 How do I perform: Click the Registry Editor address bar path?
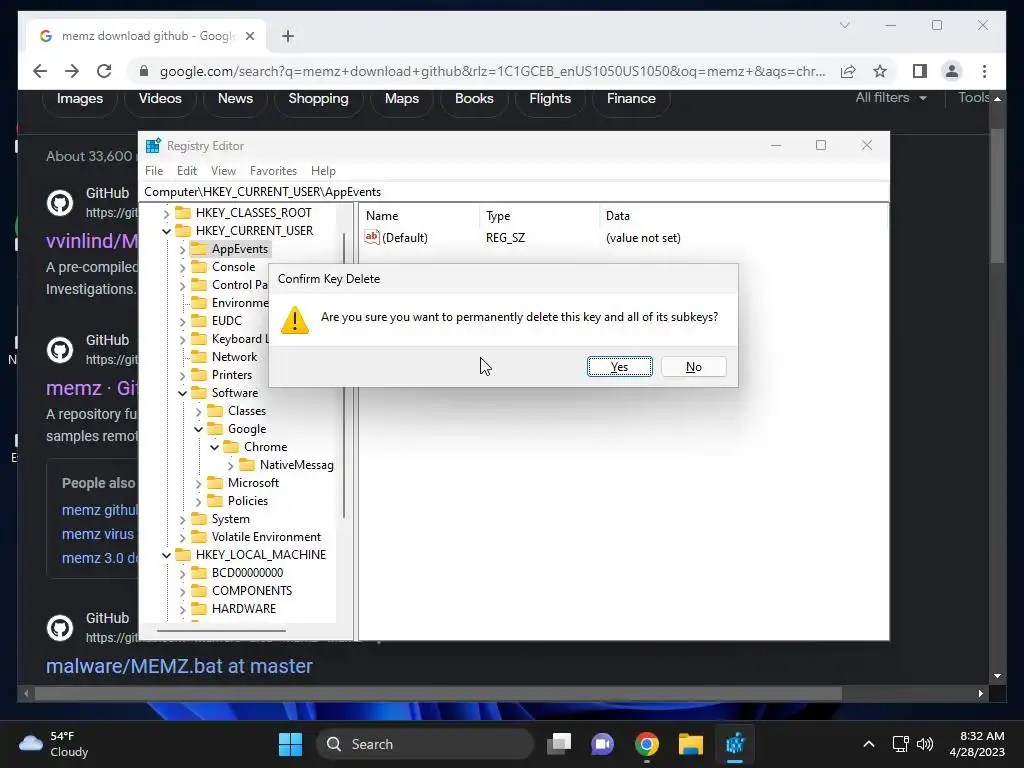515,191
